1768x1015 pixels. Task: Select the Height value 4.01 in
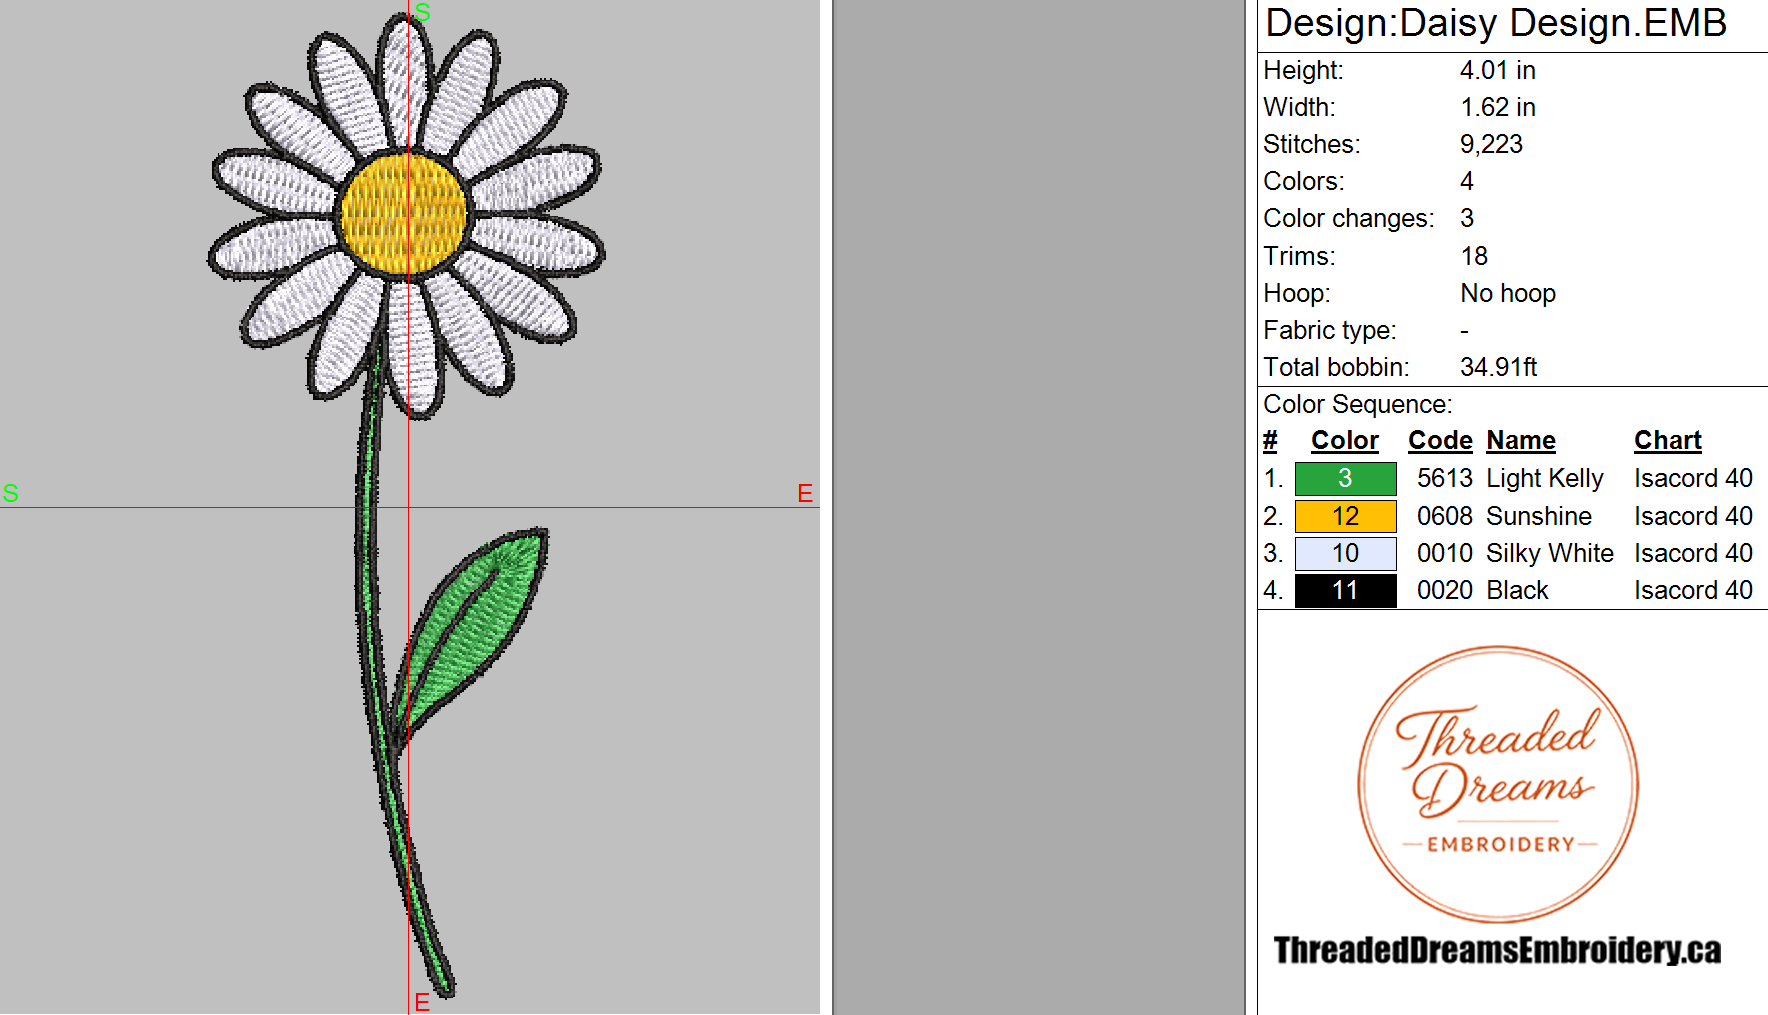pyautogui.click(x=1497, y=70)
